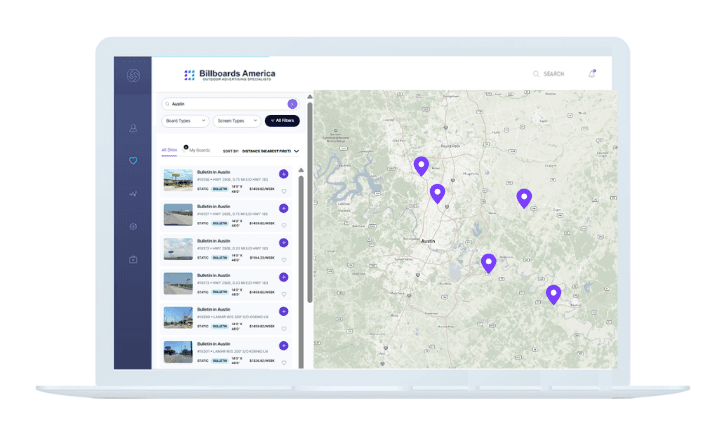This screenshot has height=435, width=725.
Task: Open favorites via the sidebar heart icon
Action: coord(133,161)
